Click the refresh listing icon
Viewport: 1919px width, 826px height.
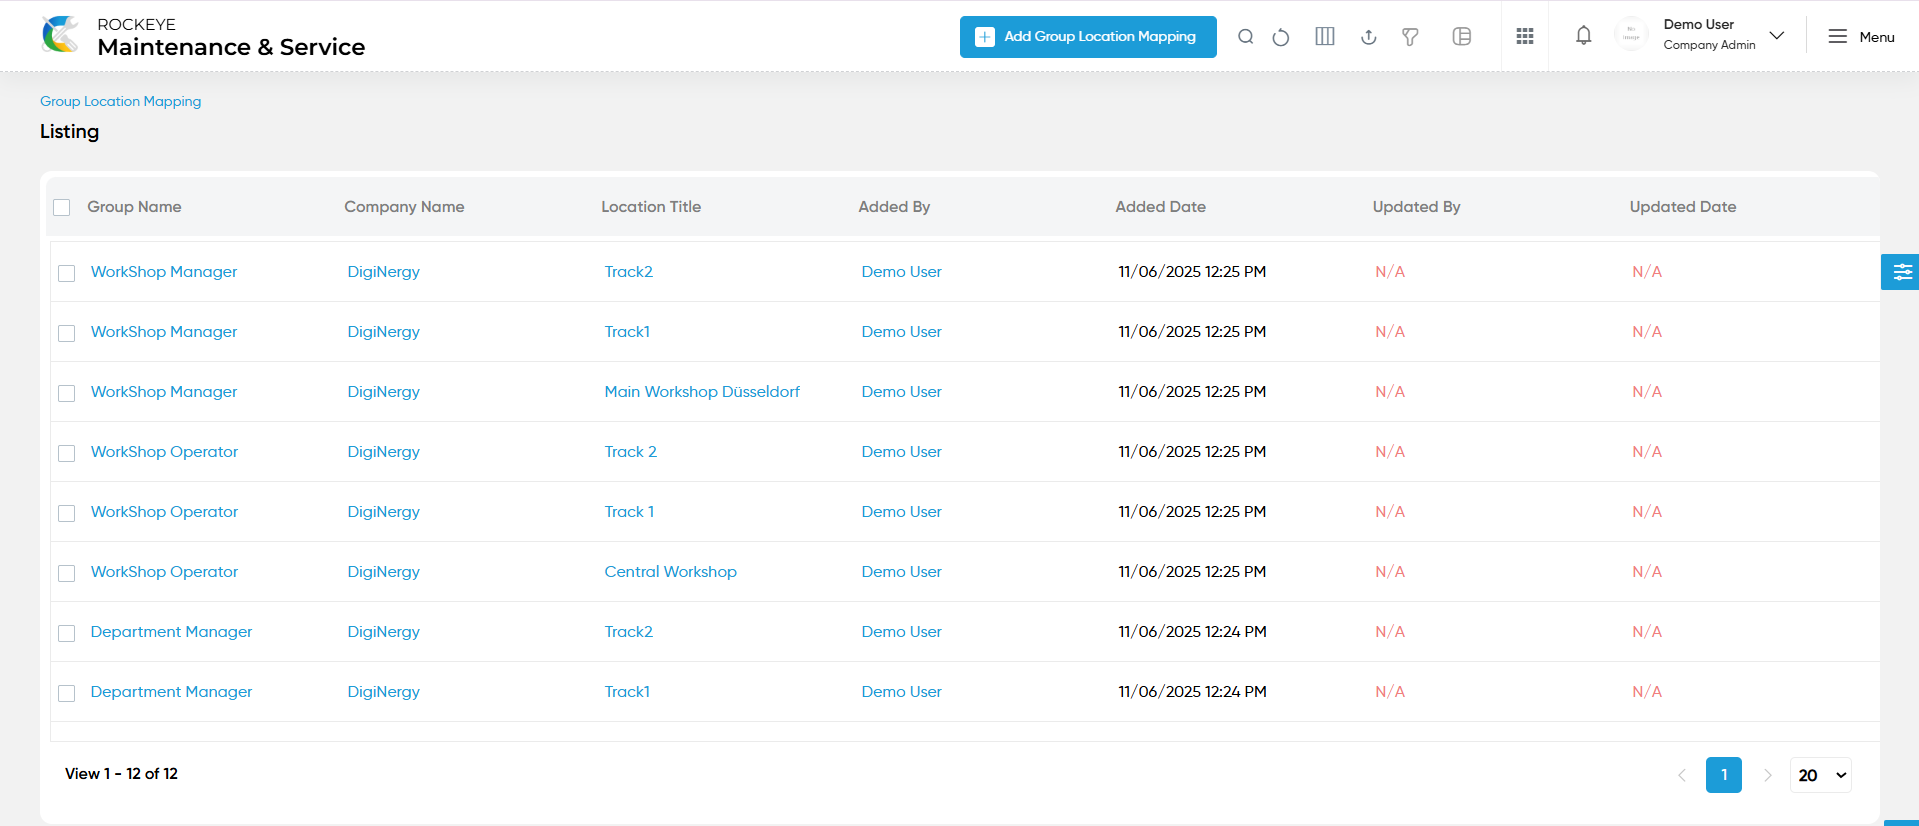click(1281, 37)
